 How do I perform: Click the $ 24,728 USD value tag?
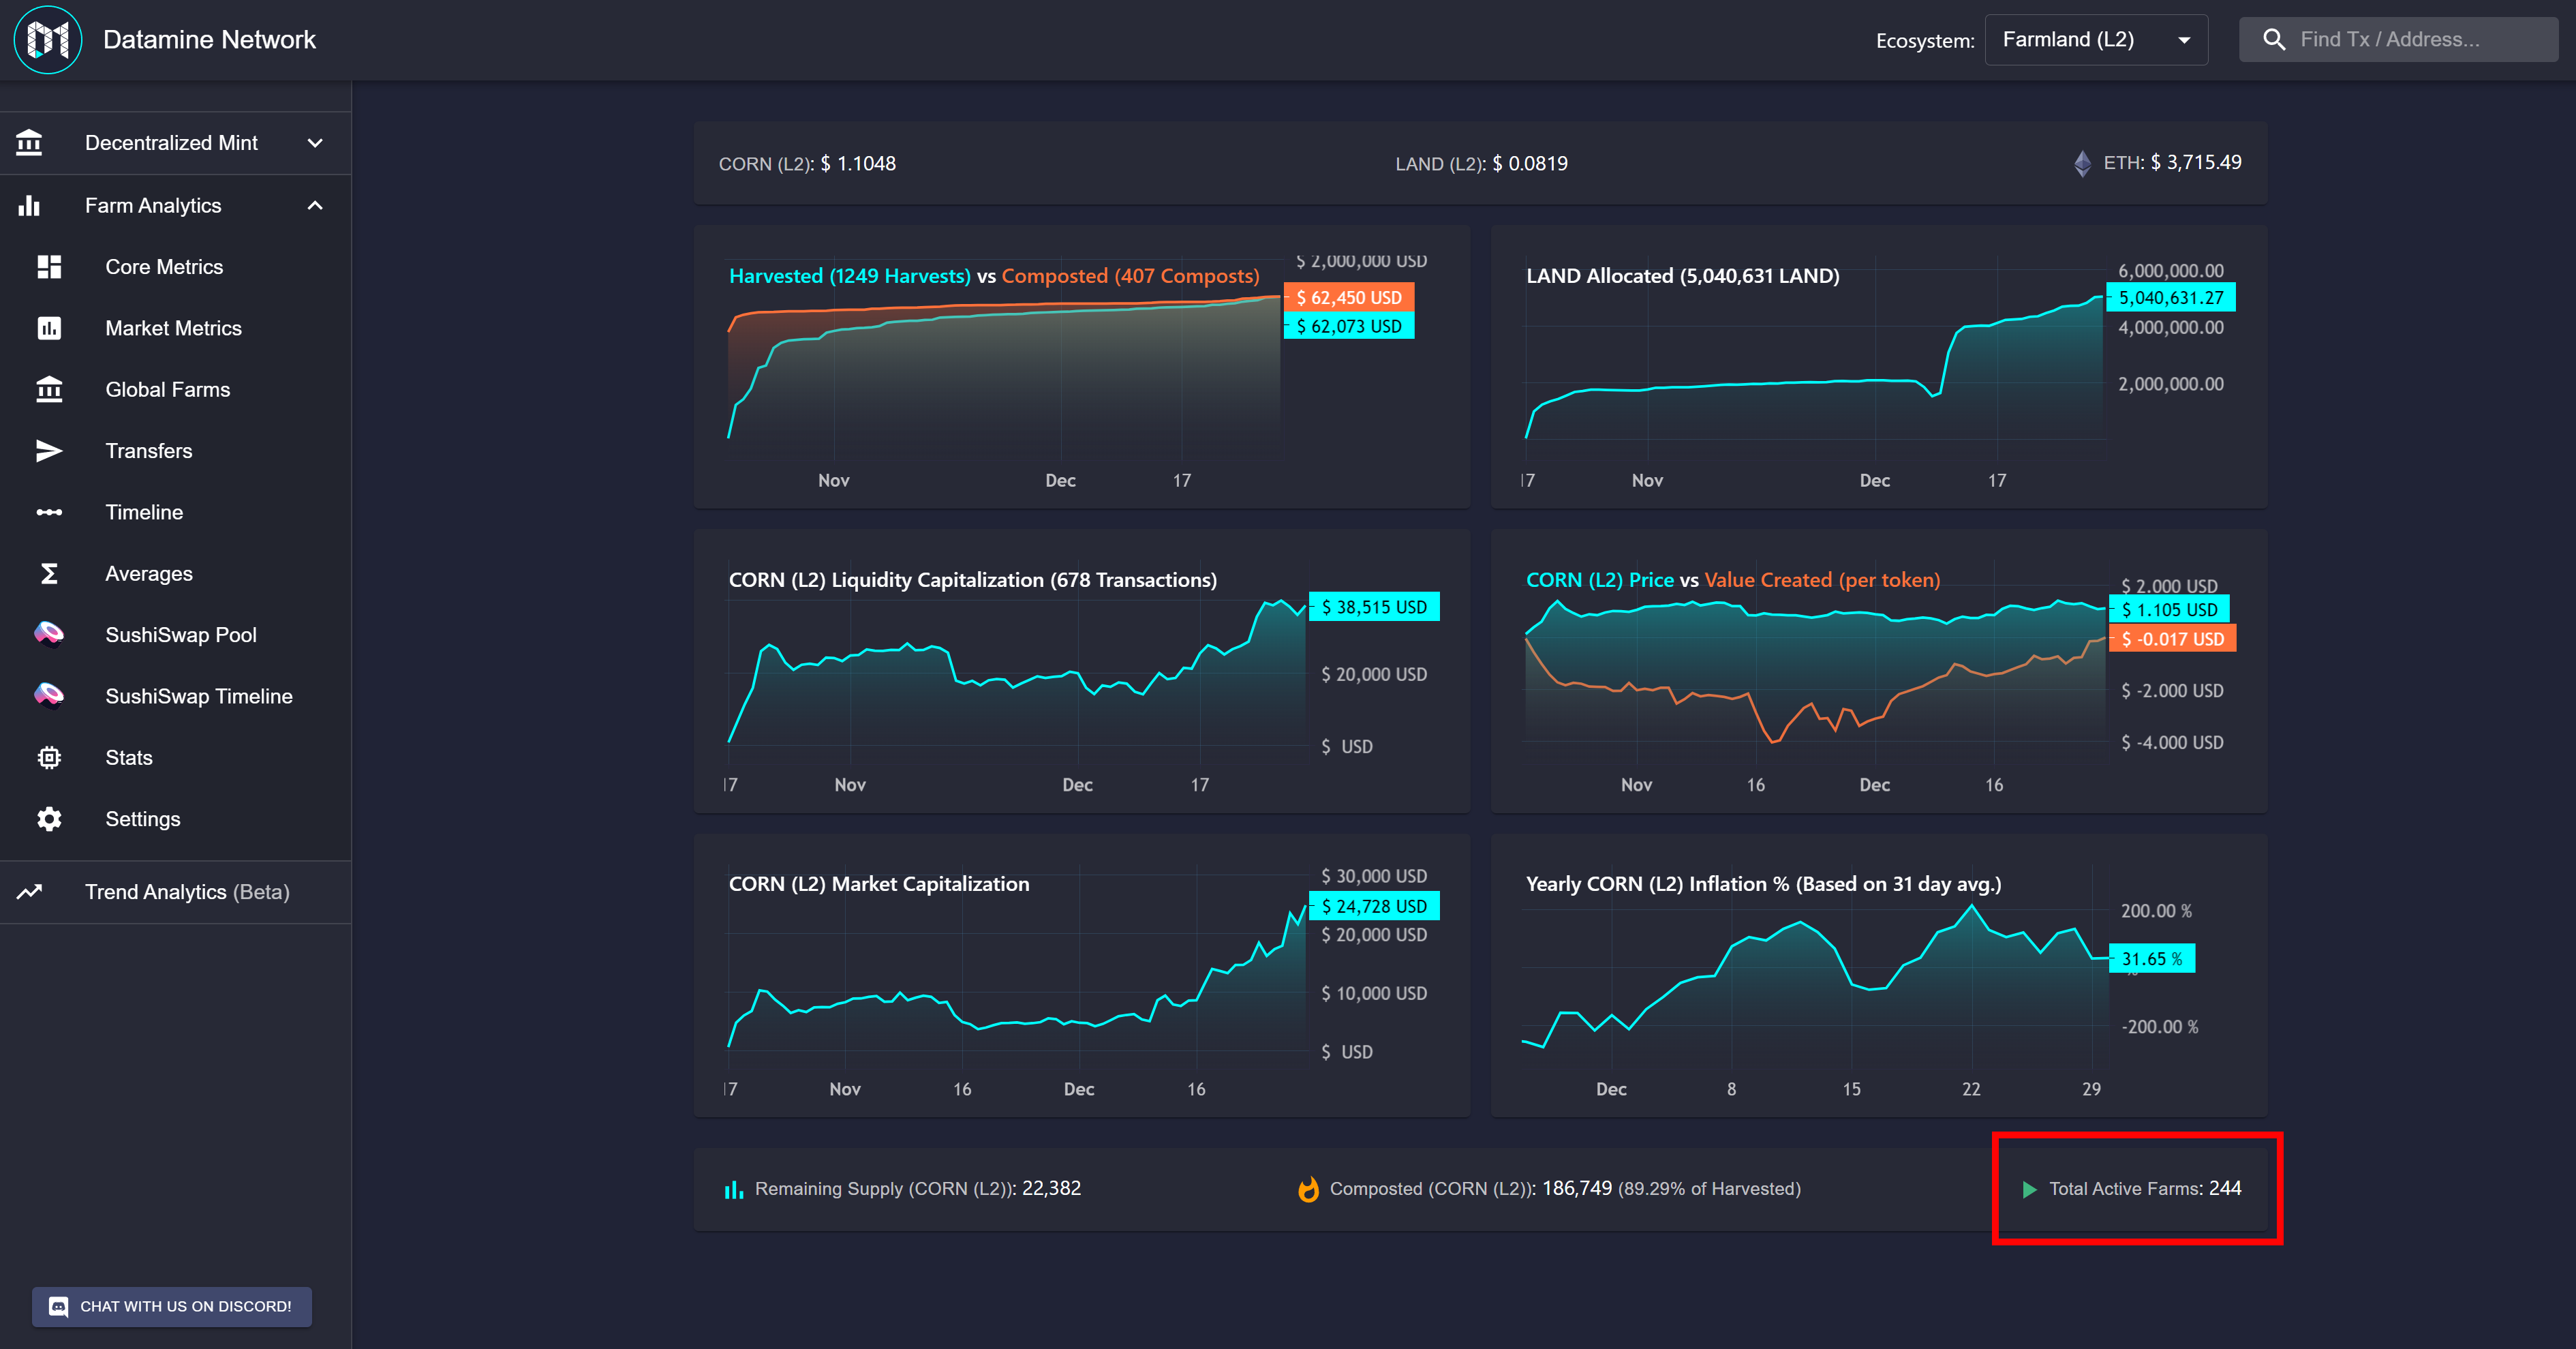coord(1374,906)
